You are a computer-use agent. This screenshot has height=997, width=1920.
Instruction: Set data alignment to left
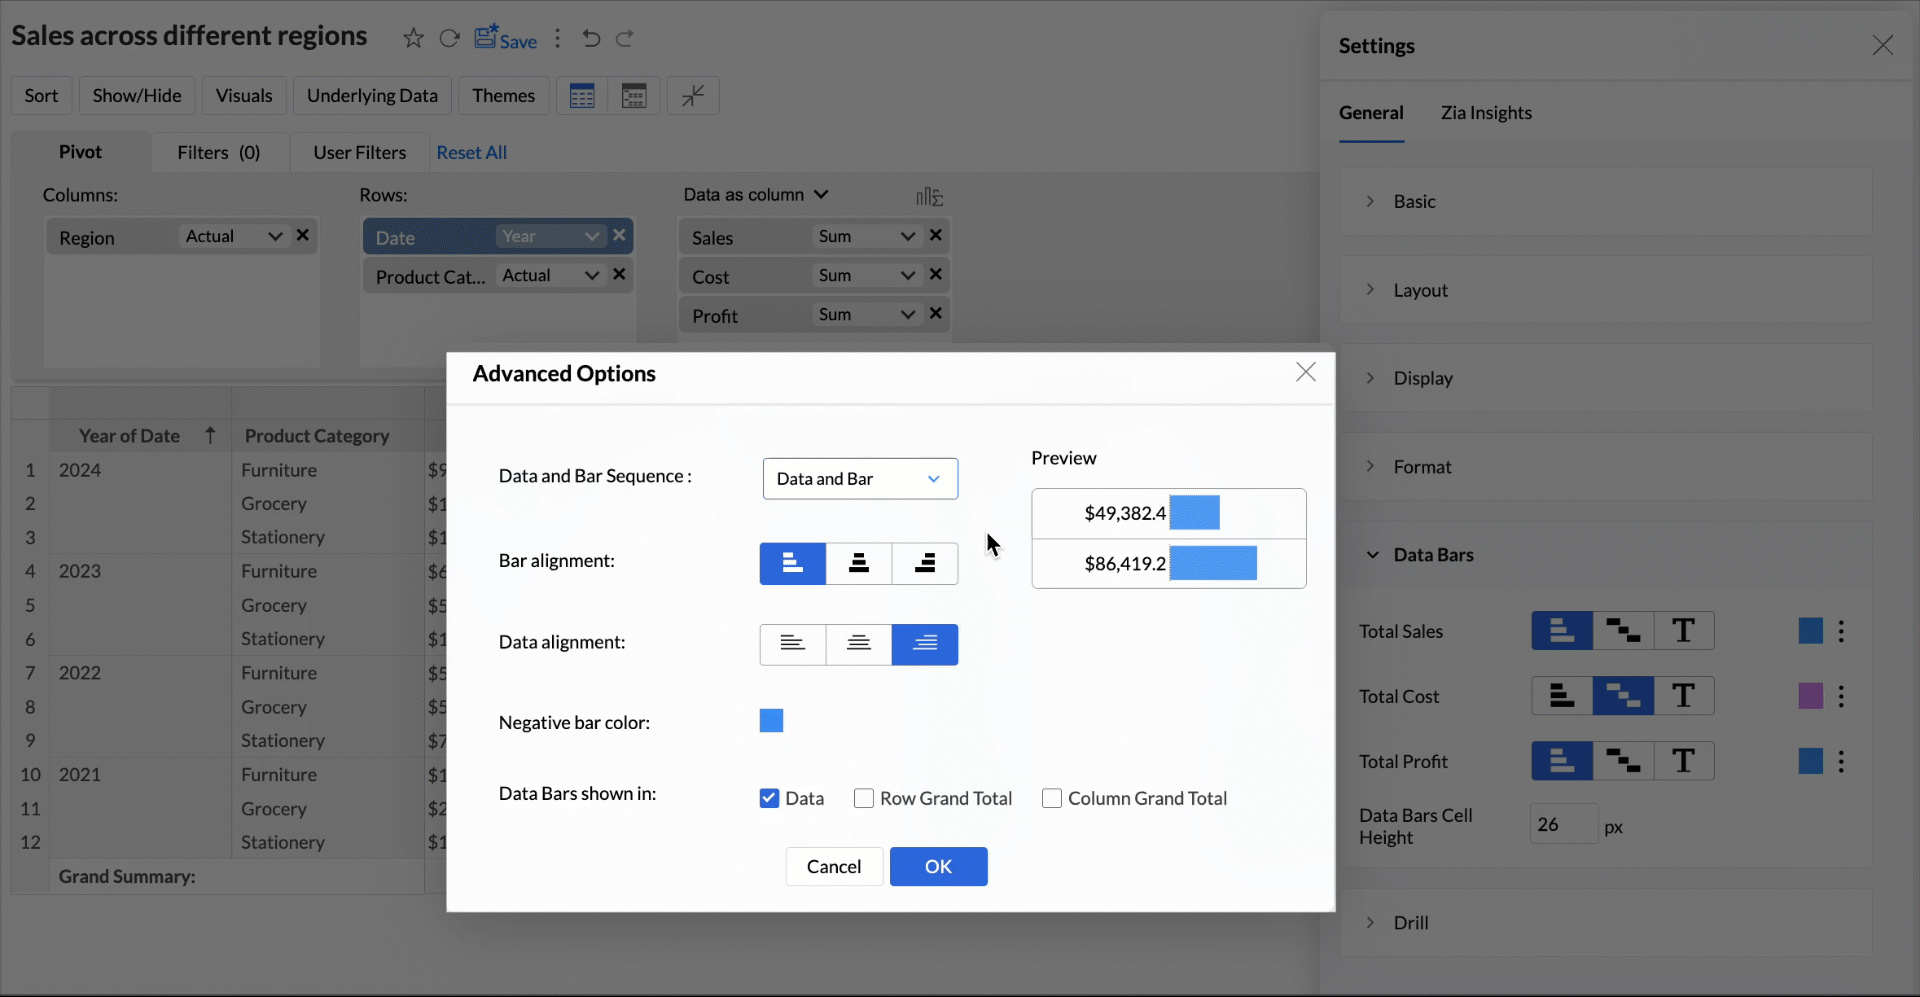[x=793, y=645]
